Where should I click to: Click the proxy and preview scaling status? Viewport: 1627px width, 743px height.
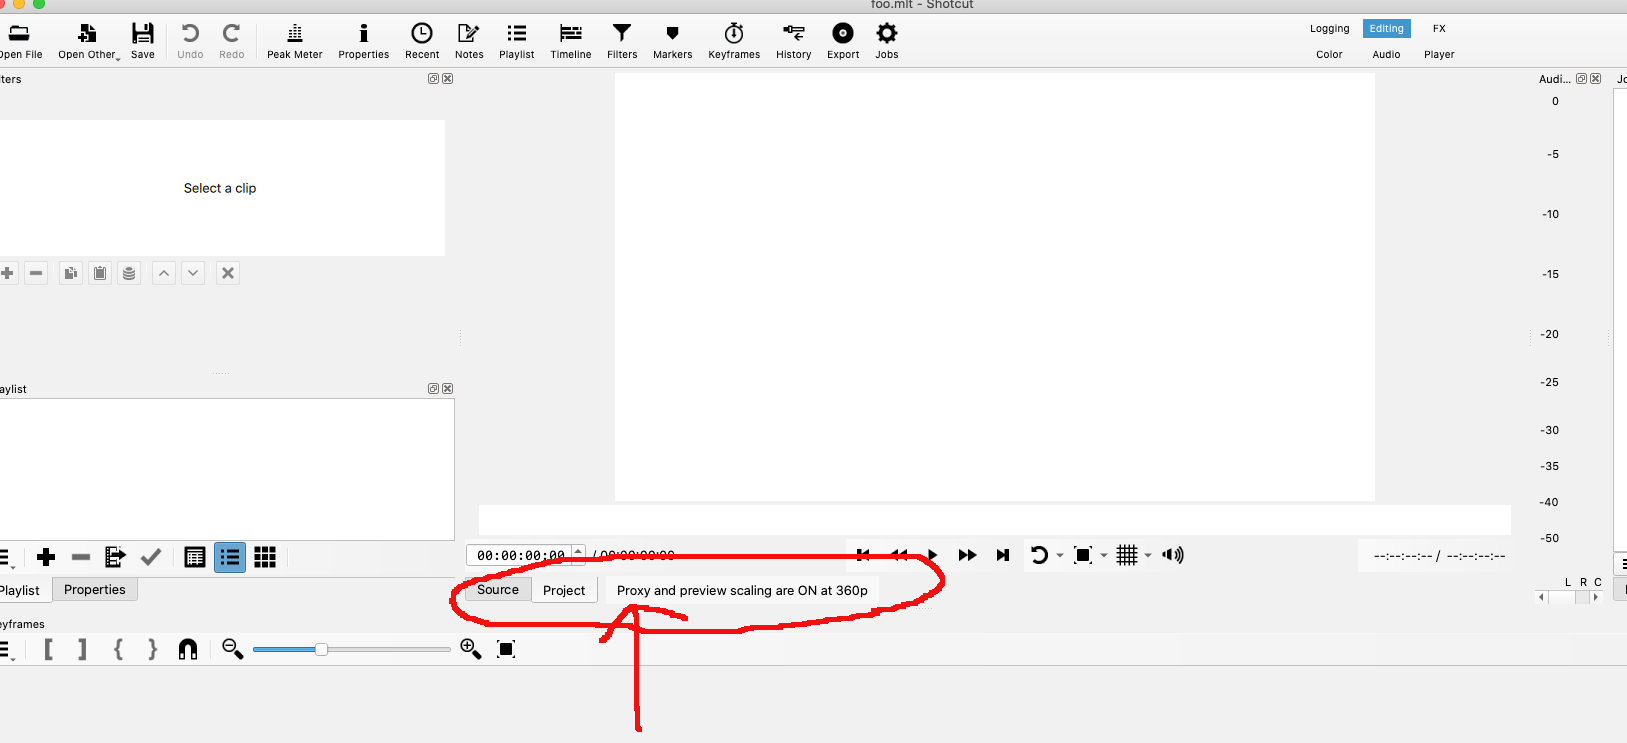click(x=742, y=590)
